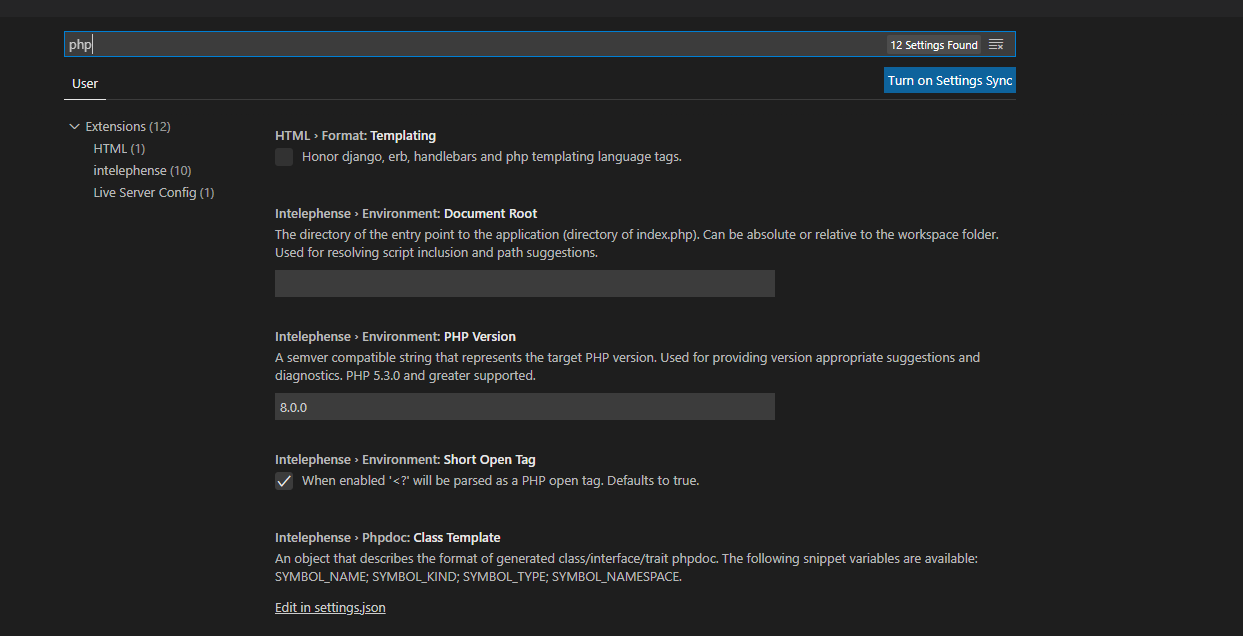This screenshot has width=1243, height=636.
Task: Click the Clear Settings Search Results icon
Action: (996, 44)
